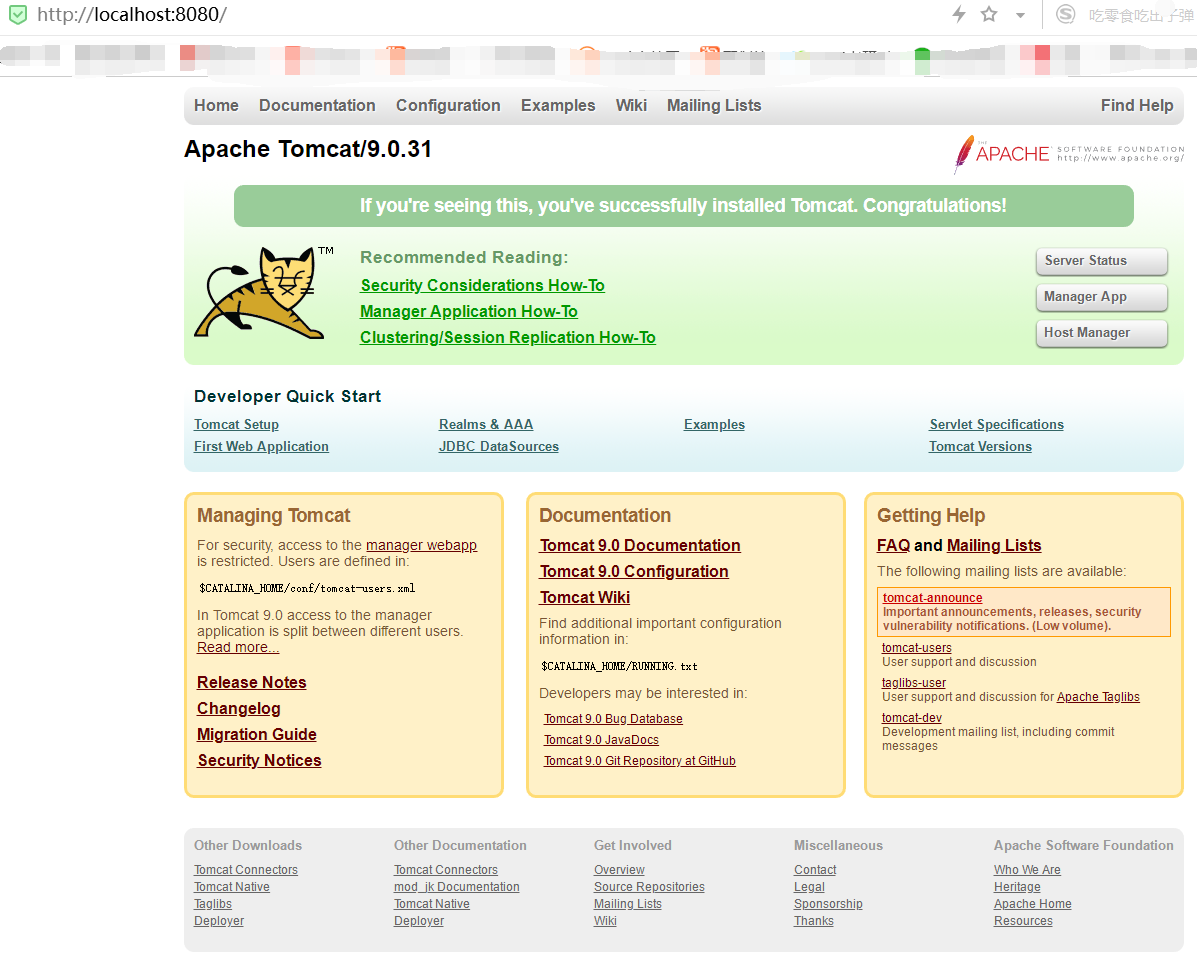Open Tomcat 9.0 Bug Database link
The height and width of the screenshot is (955, 1197).
tap(613, 719)
